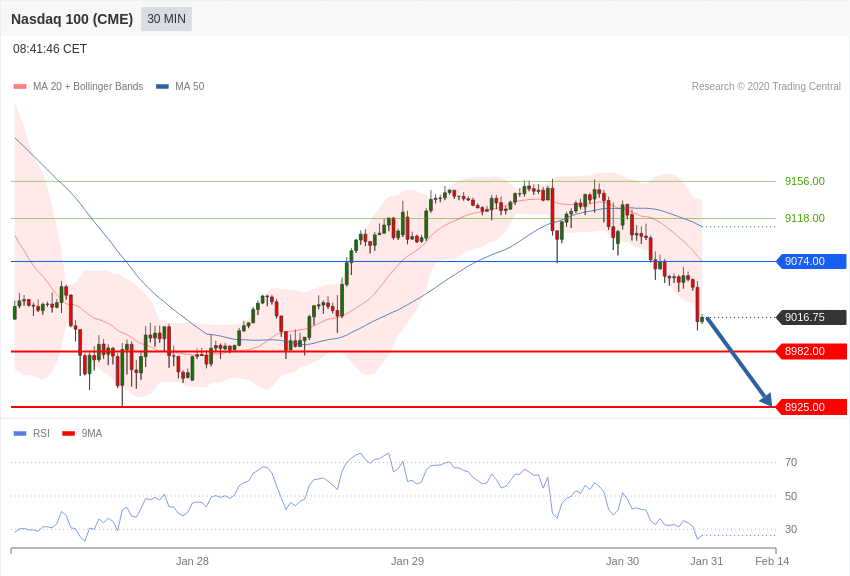Click the Jan 31 date axis label
850x576 pixels.
pyautogui.click(x=706, y=561)
